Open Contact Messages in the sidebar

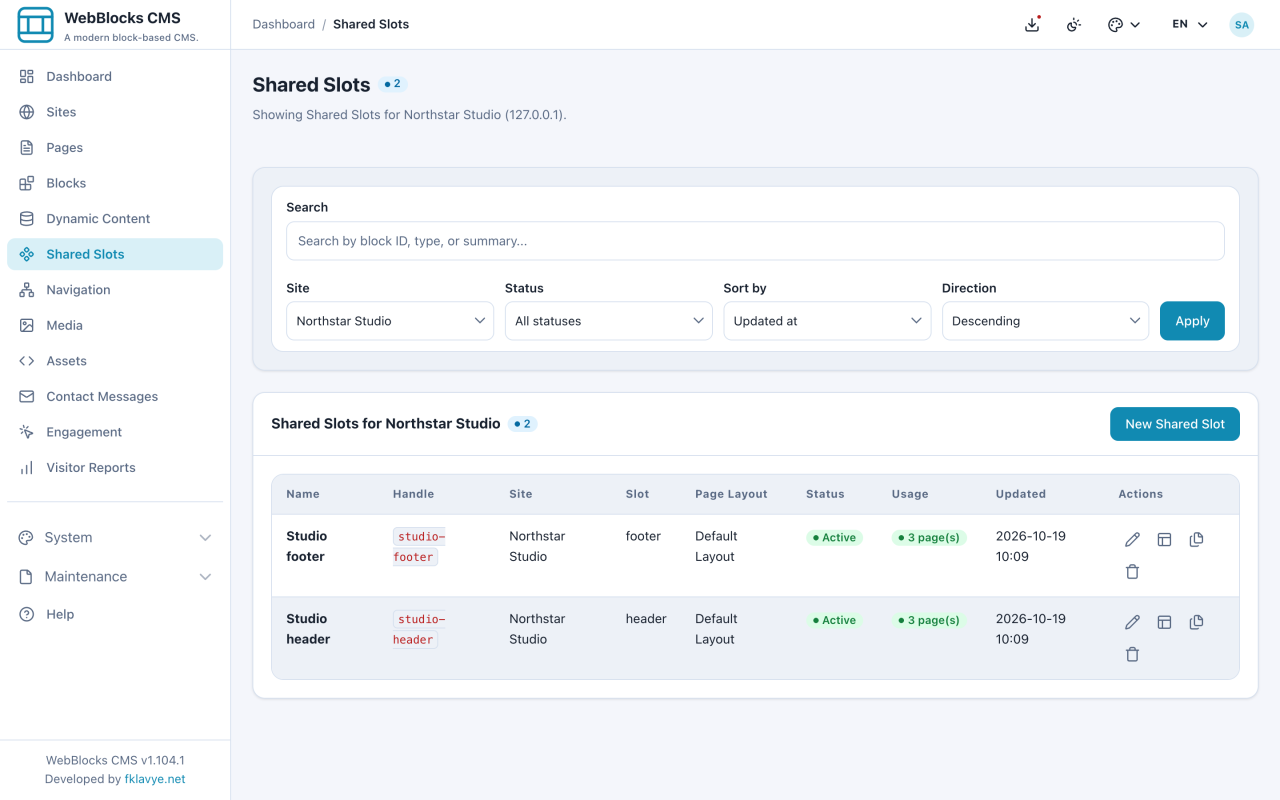point(115,396)
